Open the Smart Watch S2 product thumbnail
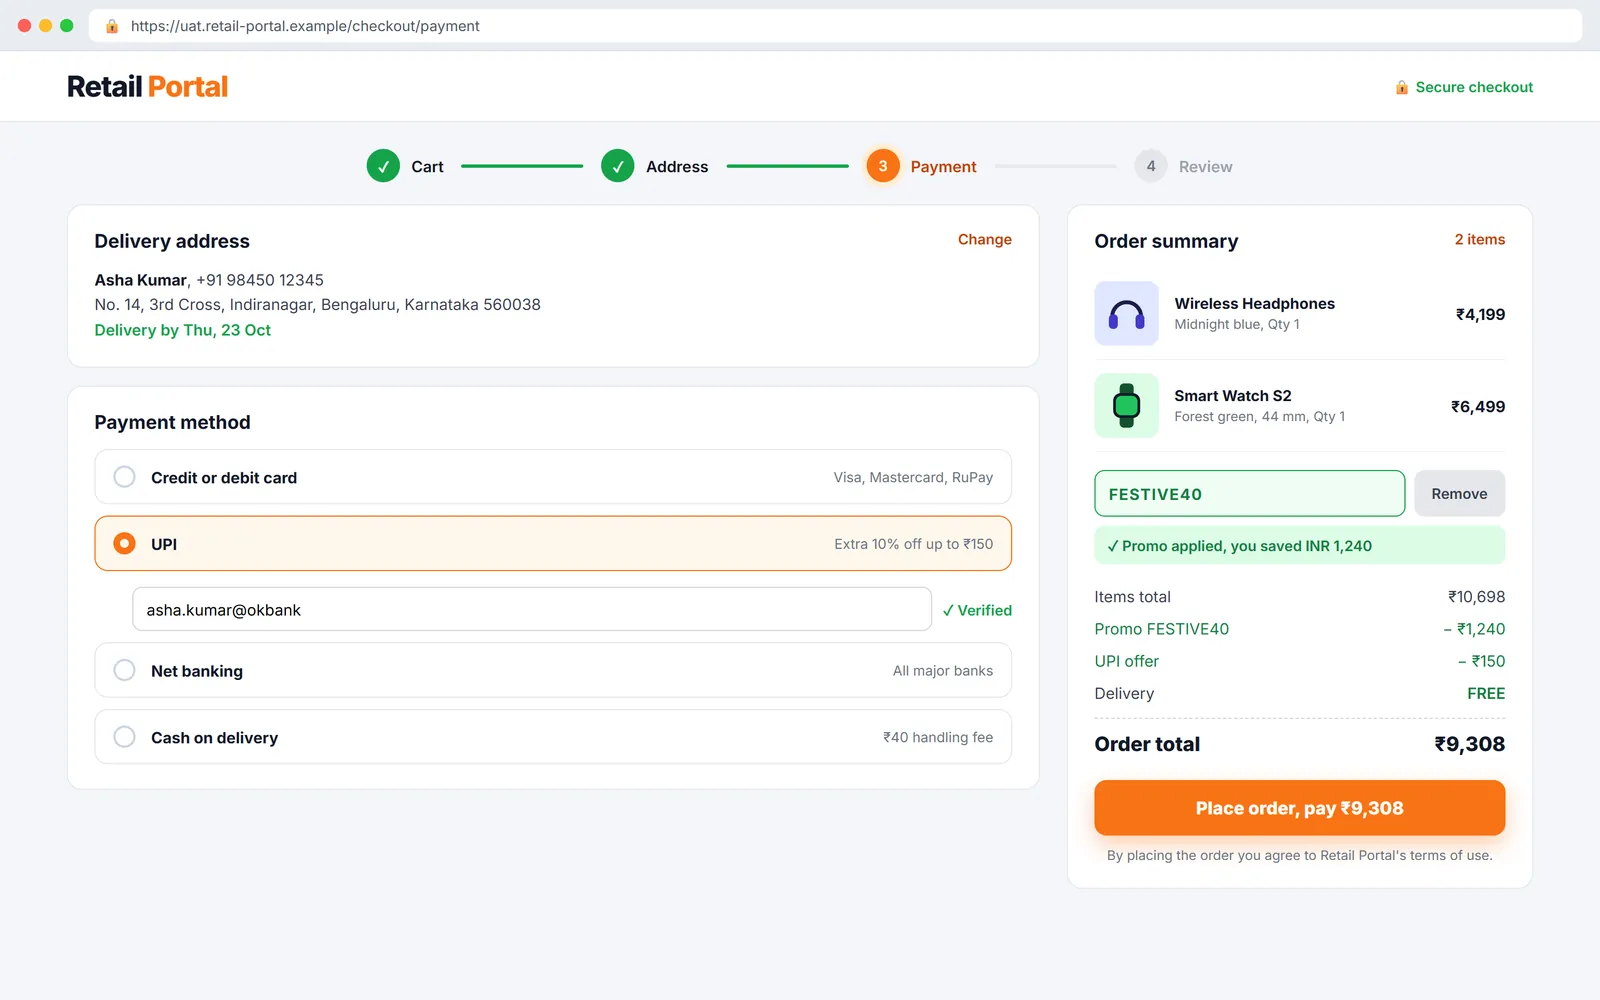 [x=1126, y=406]
